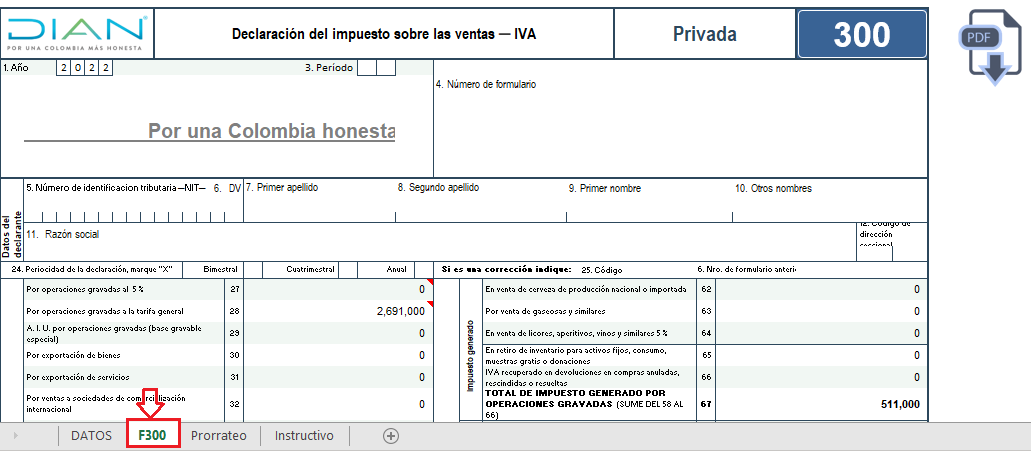The height and width of the screenshot is (451, 1031).
Task: Select the Primer nombre field
Action: (649, 202)
